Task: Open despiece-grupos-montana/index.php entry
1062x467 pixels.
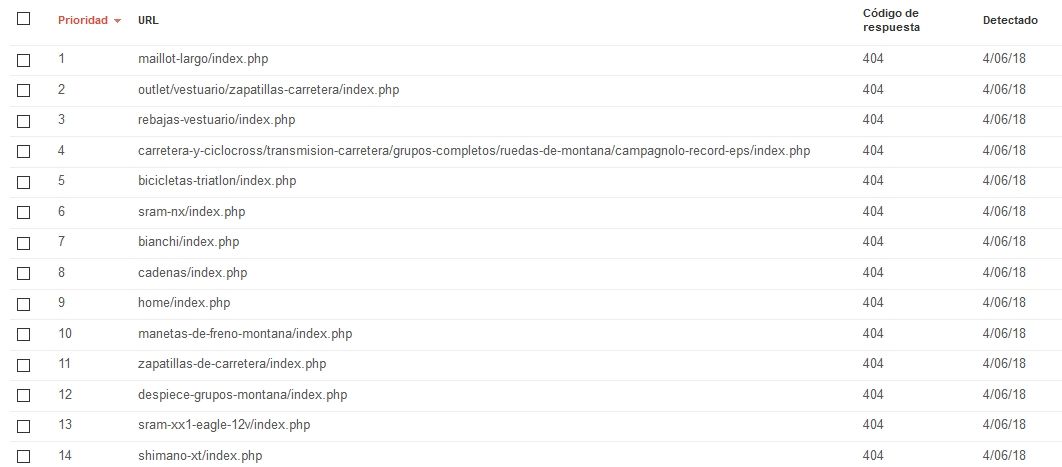Action: coord(242,395)
